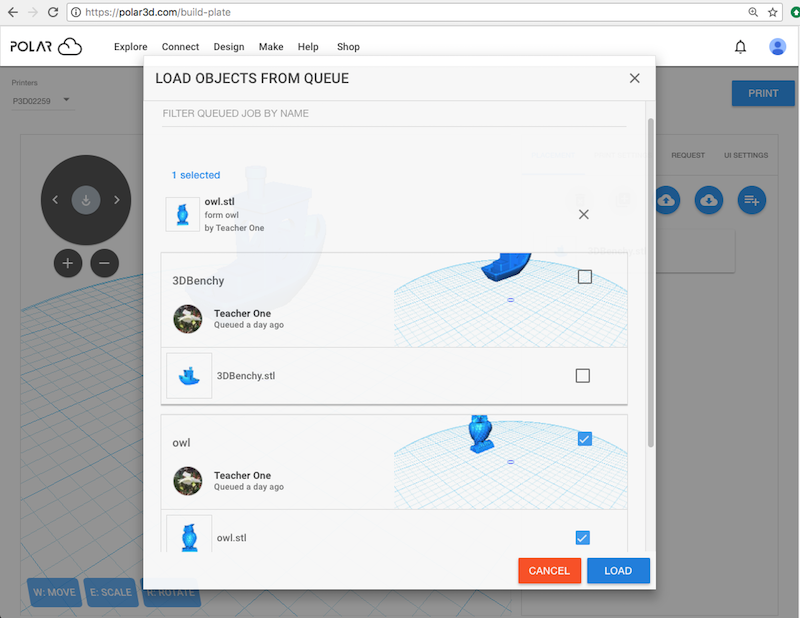Click the owl.stl thumbnail in selected list

(183, 214)
